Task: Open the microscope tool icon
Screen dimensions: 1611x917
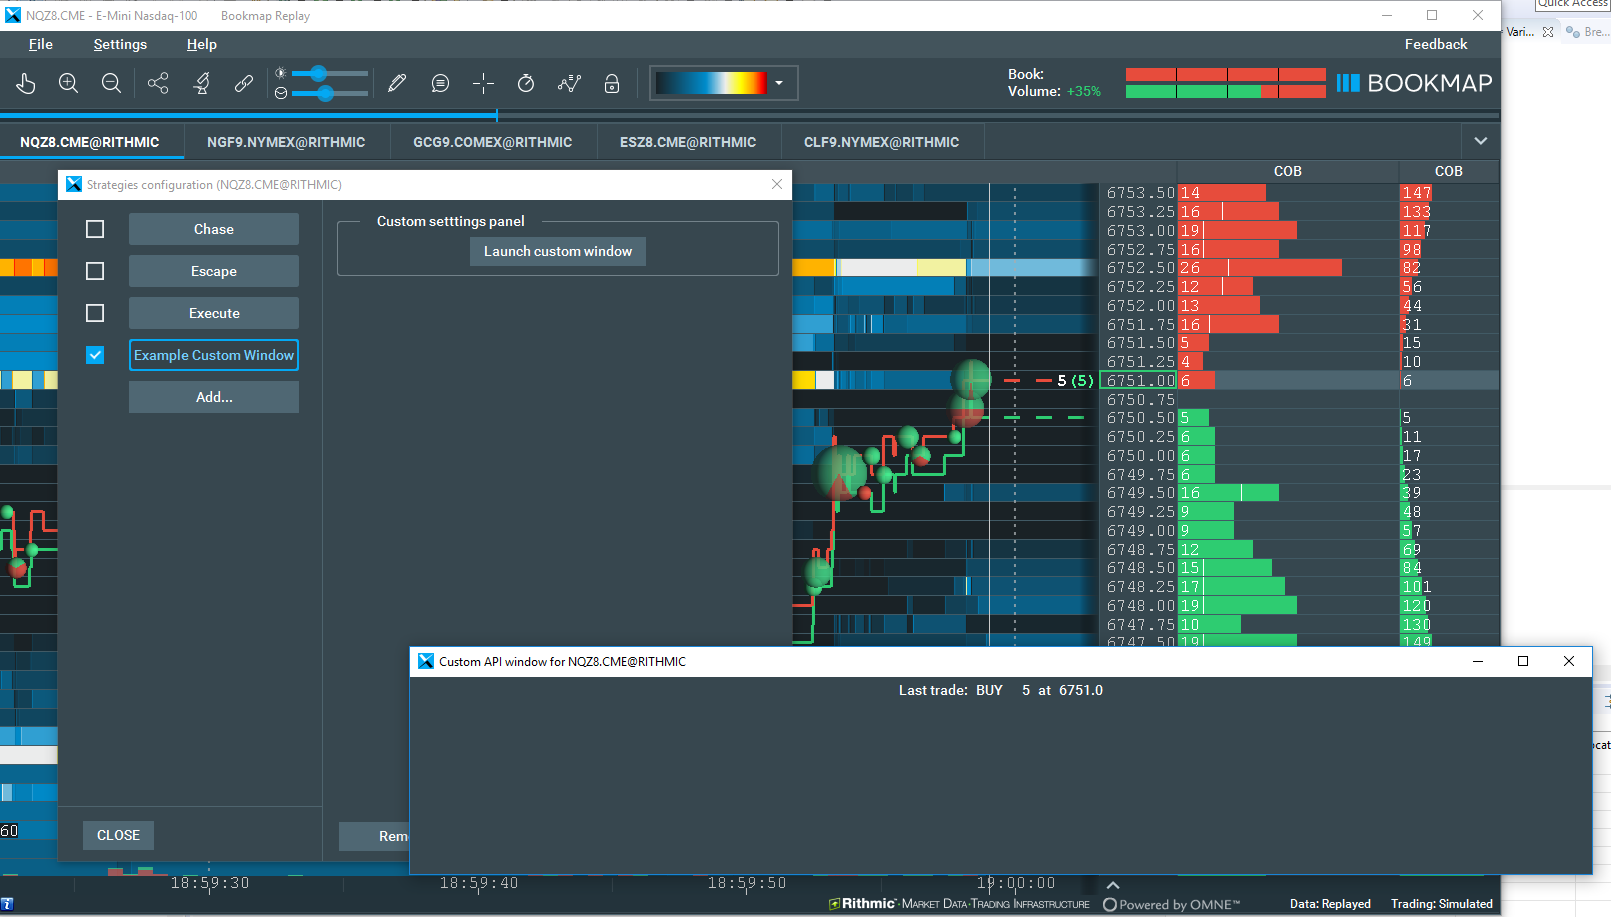Action: click(202, 84)
